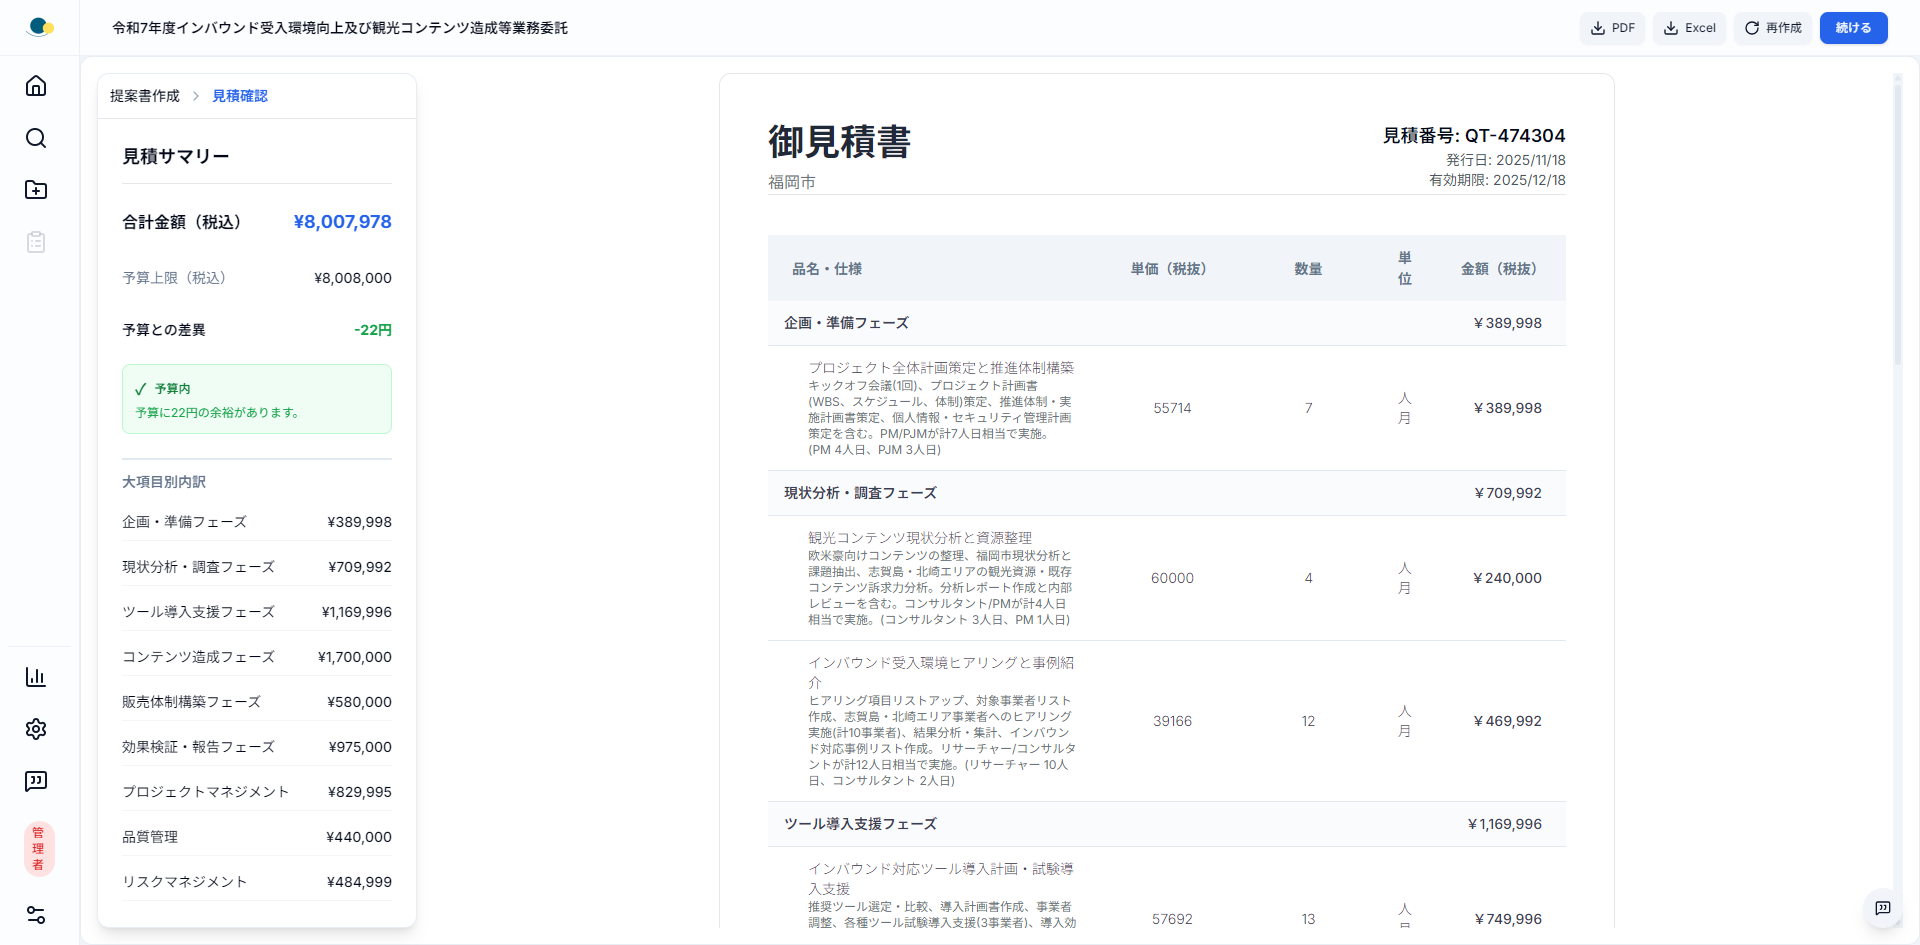The image size is (1920, 945).
Task: Download the quote as PDF
Action: [x=1612, y=28]
